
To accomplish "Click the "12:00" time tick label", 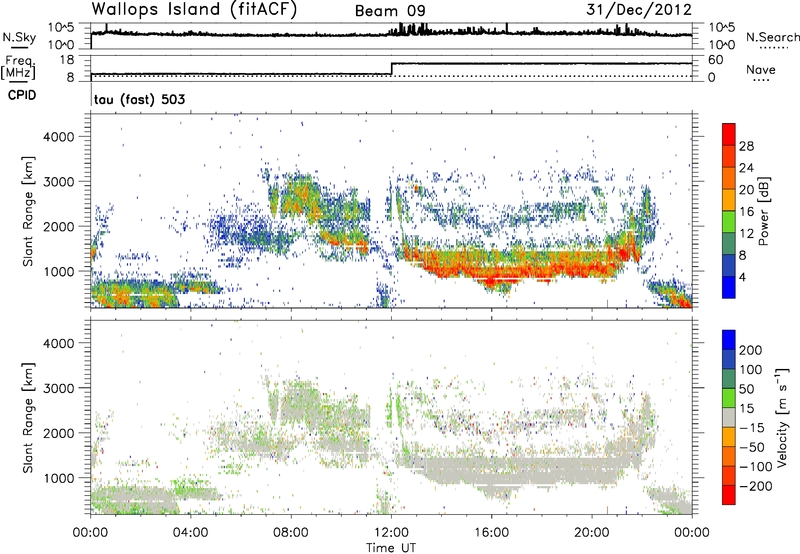I will point(391,533).
